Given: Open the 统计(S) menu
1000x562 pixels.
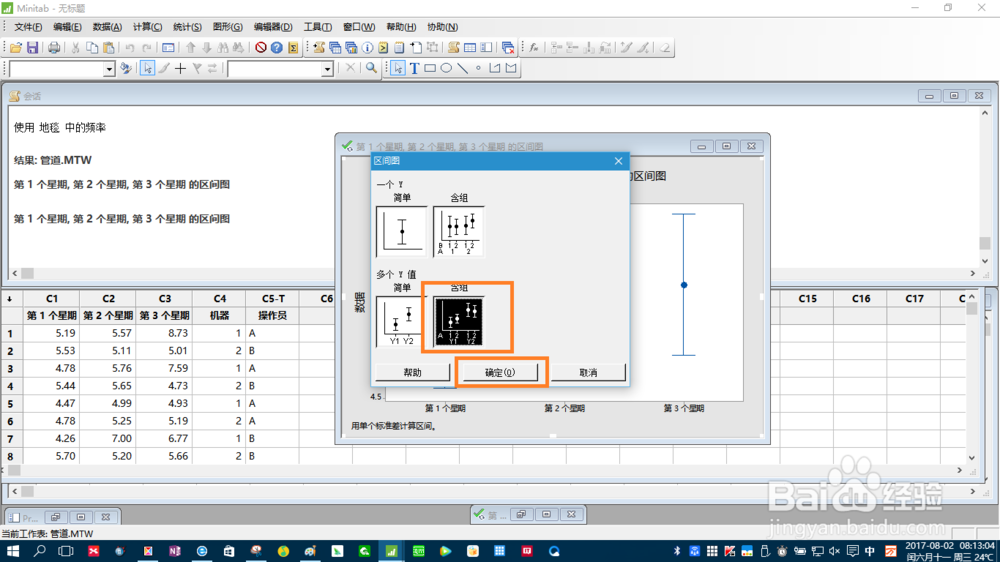Looking at the screenshot, I should [188, 27].
